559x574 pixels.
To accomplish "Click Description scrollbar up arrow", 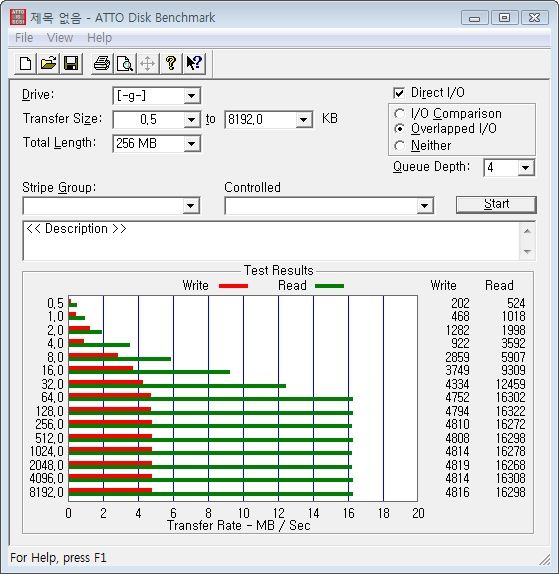I will pos(527,231).
